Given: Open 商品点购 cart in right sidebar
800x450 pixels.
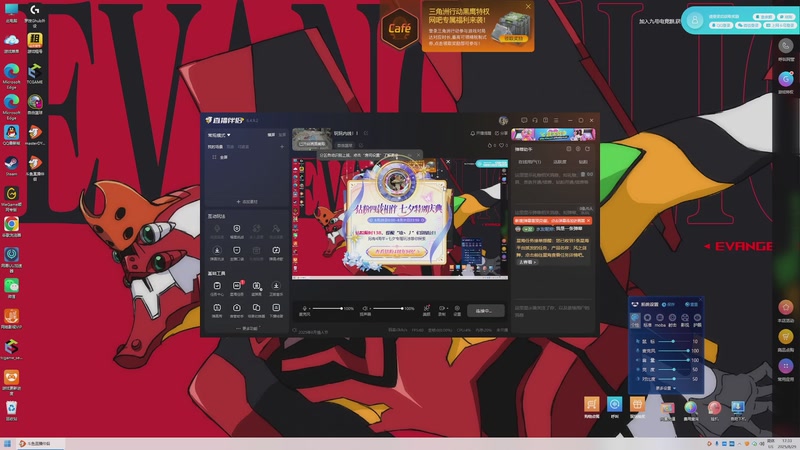Looking at the screenshot, I should 786,340.
